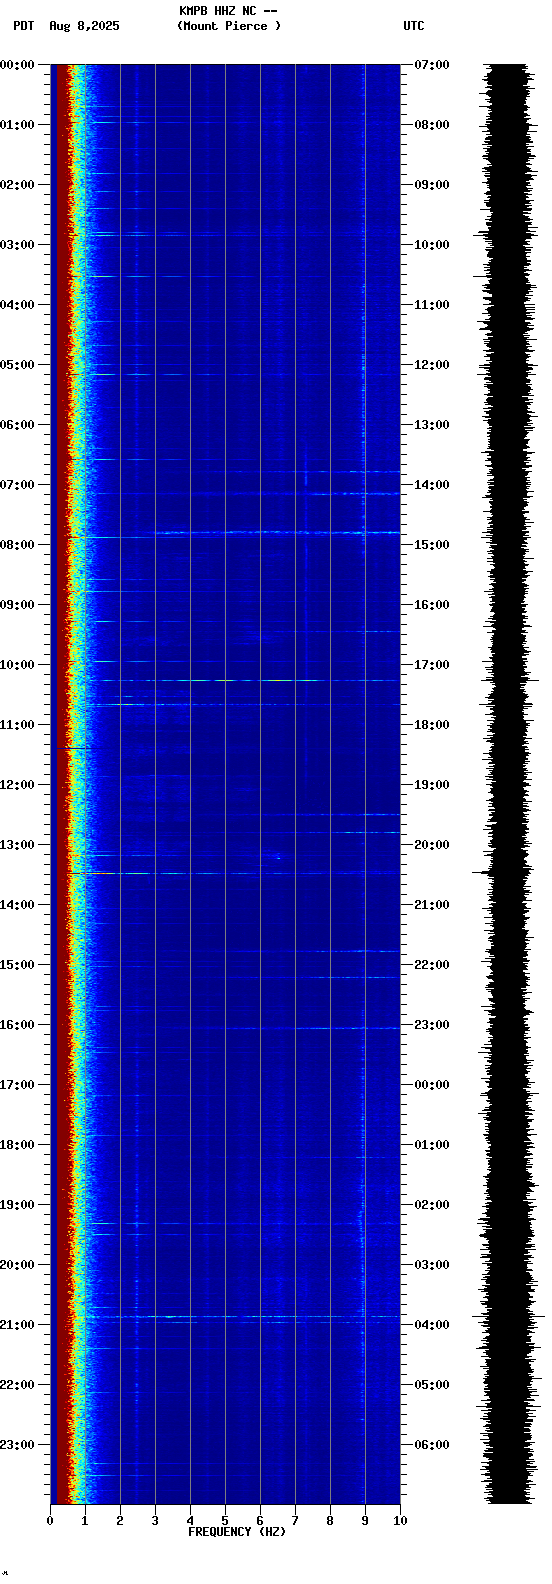Click the 05:00 UTC label on right axis
Viewport: 552px width, 1584px height.
tap(432, 1385)
